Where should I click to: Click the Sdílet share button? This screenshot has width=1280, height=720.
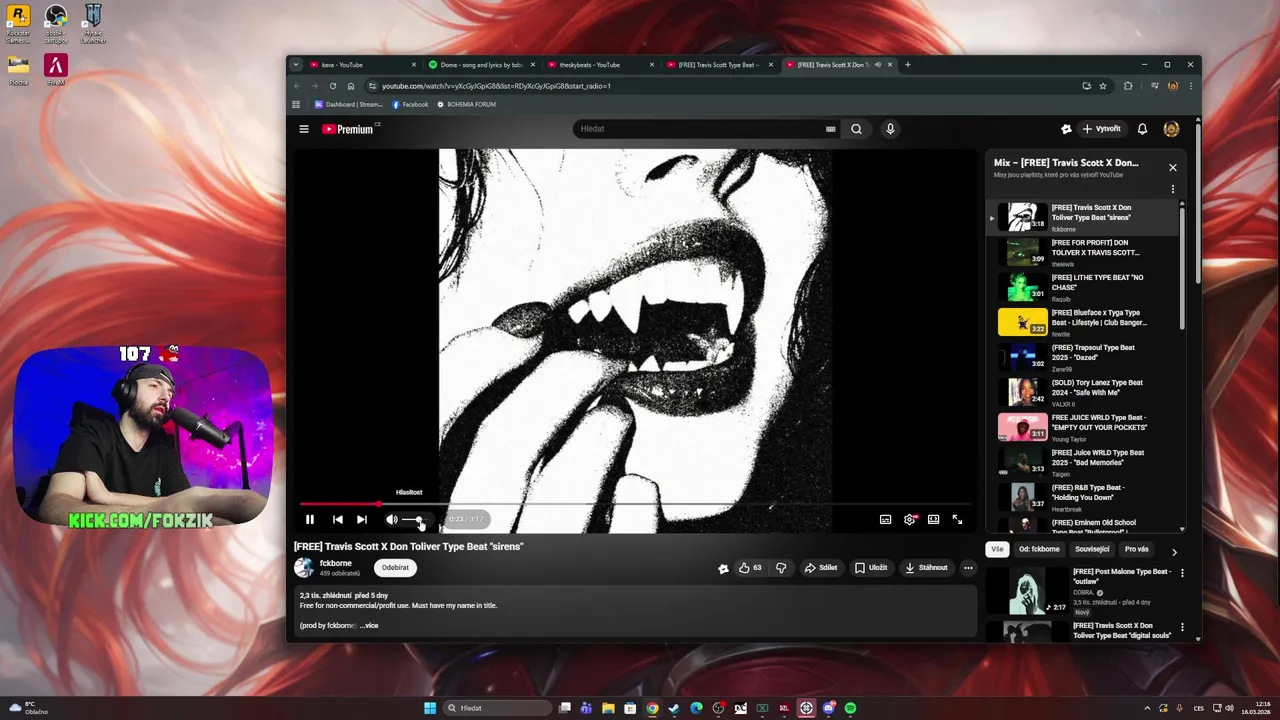point(821,568)
